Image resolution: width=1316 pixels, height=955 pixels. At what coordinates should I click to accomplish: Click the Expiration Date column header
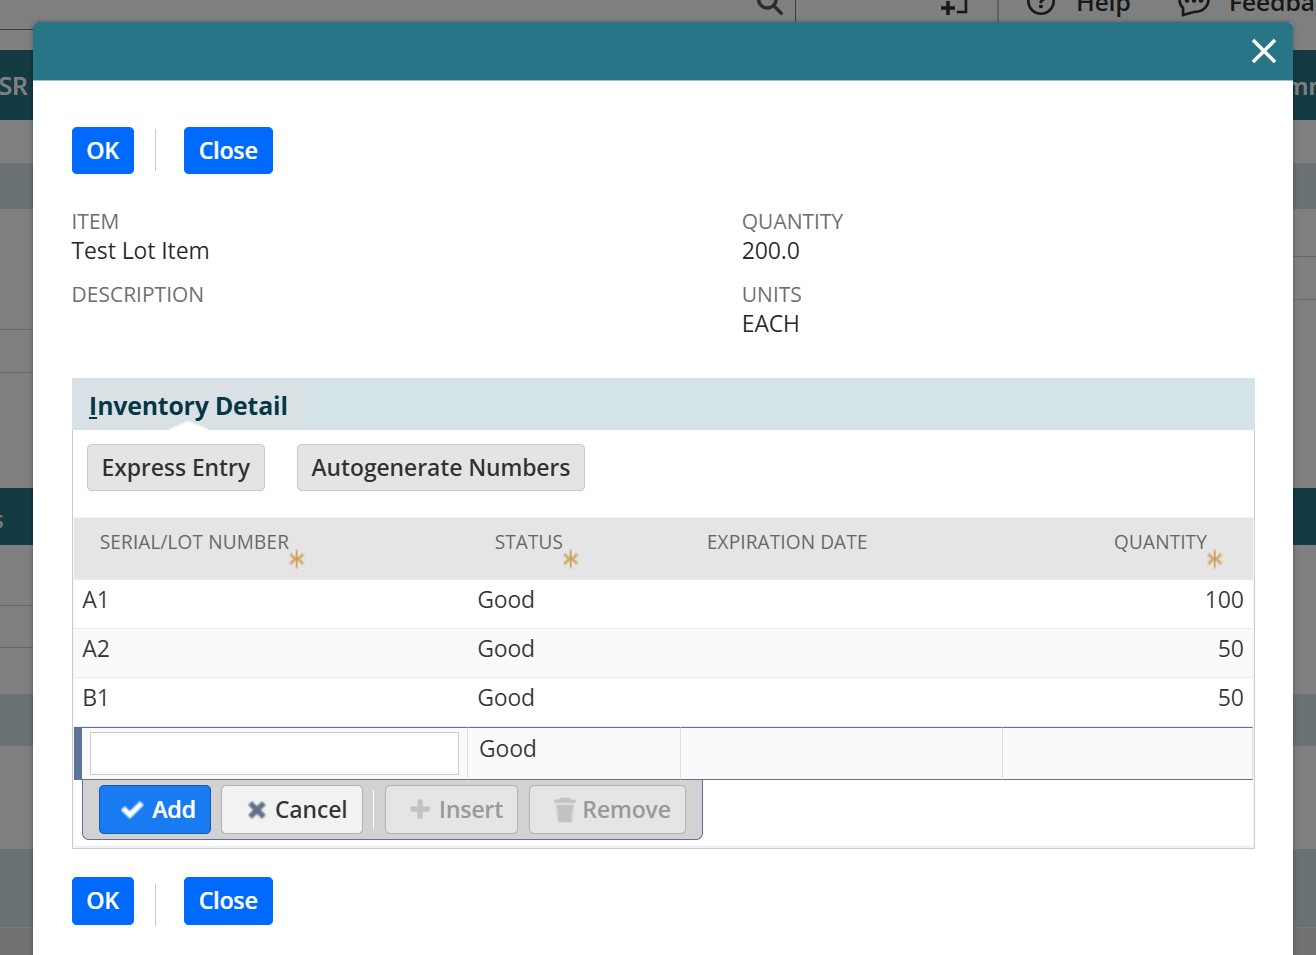786,543
